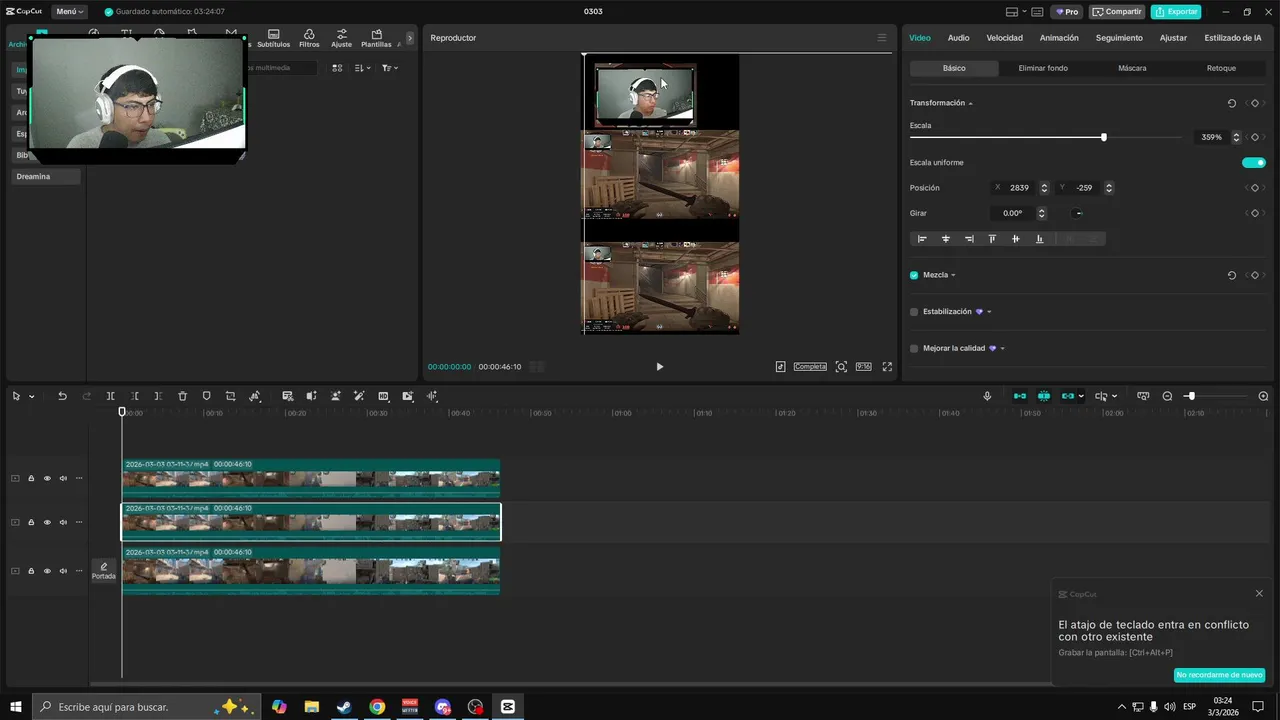Expand the Estabilización options arrow
This screenshot has width=1280, height=720.
(x=989, y=312)
